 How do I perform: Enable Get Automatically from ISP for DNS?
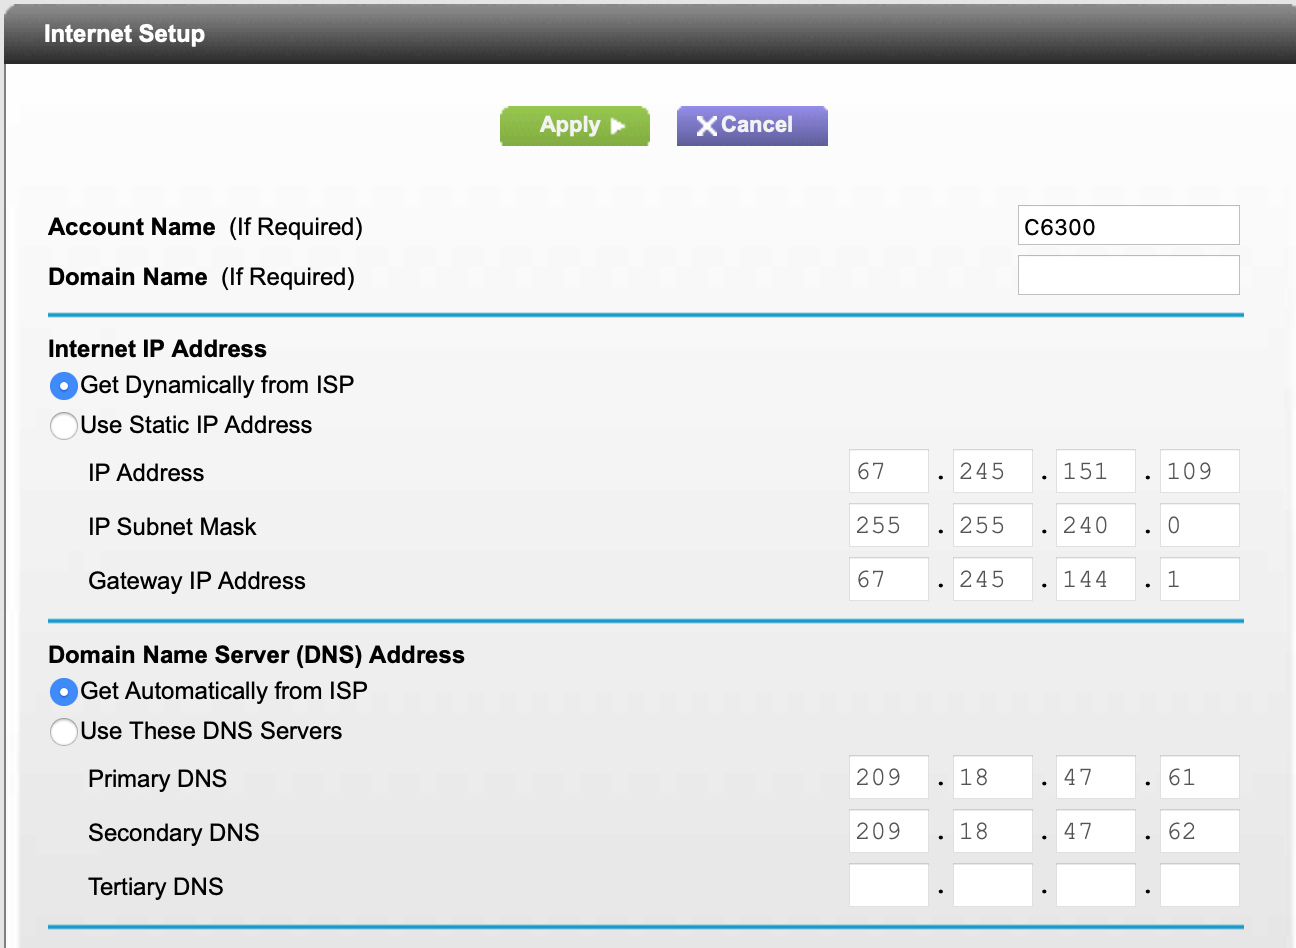(x=63, y=691)
